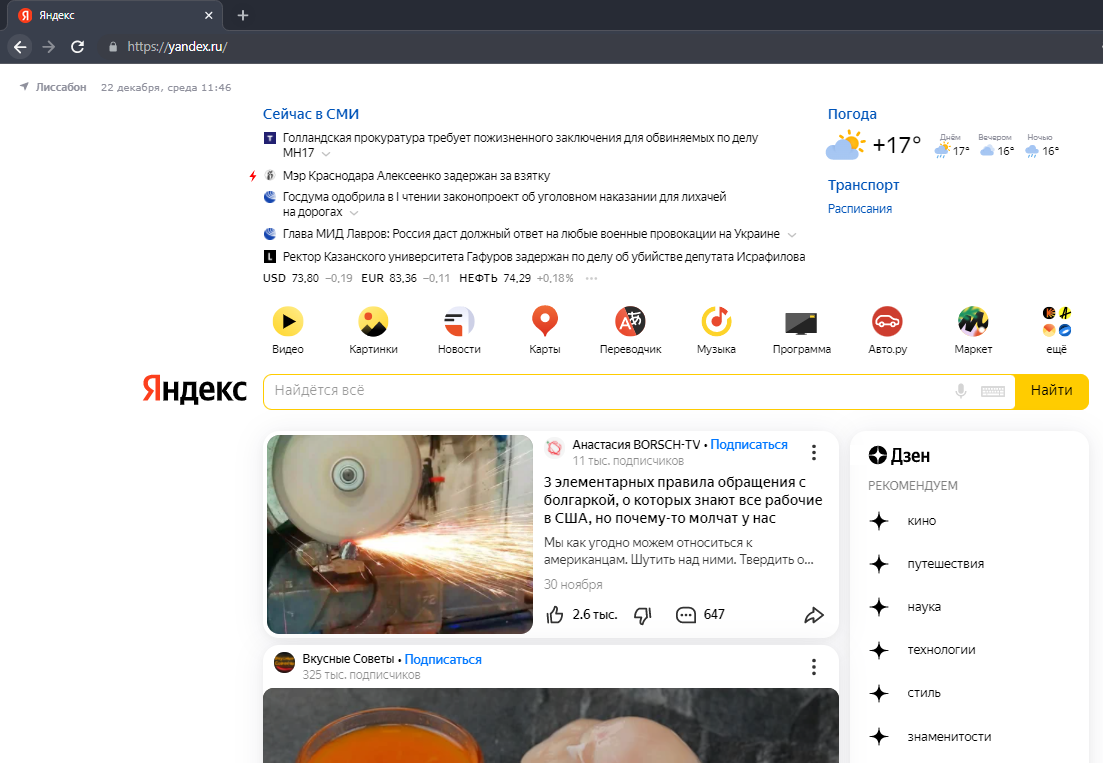Image resolution: width=1103 pixels, height=763 pixels.
Task: Open the Погода heading link
Action: [x=852, y=114]
